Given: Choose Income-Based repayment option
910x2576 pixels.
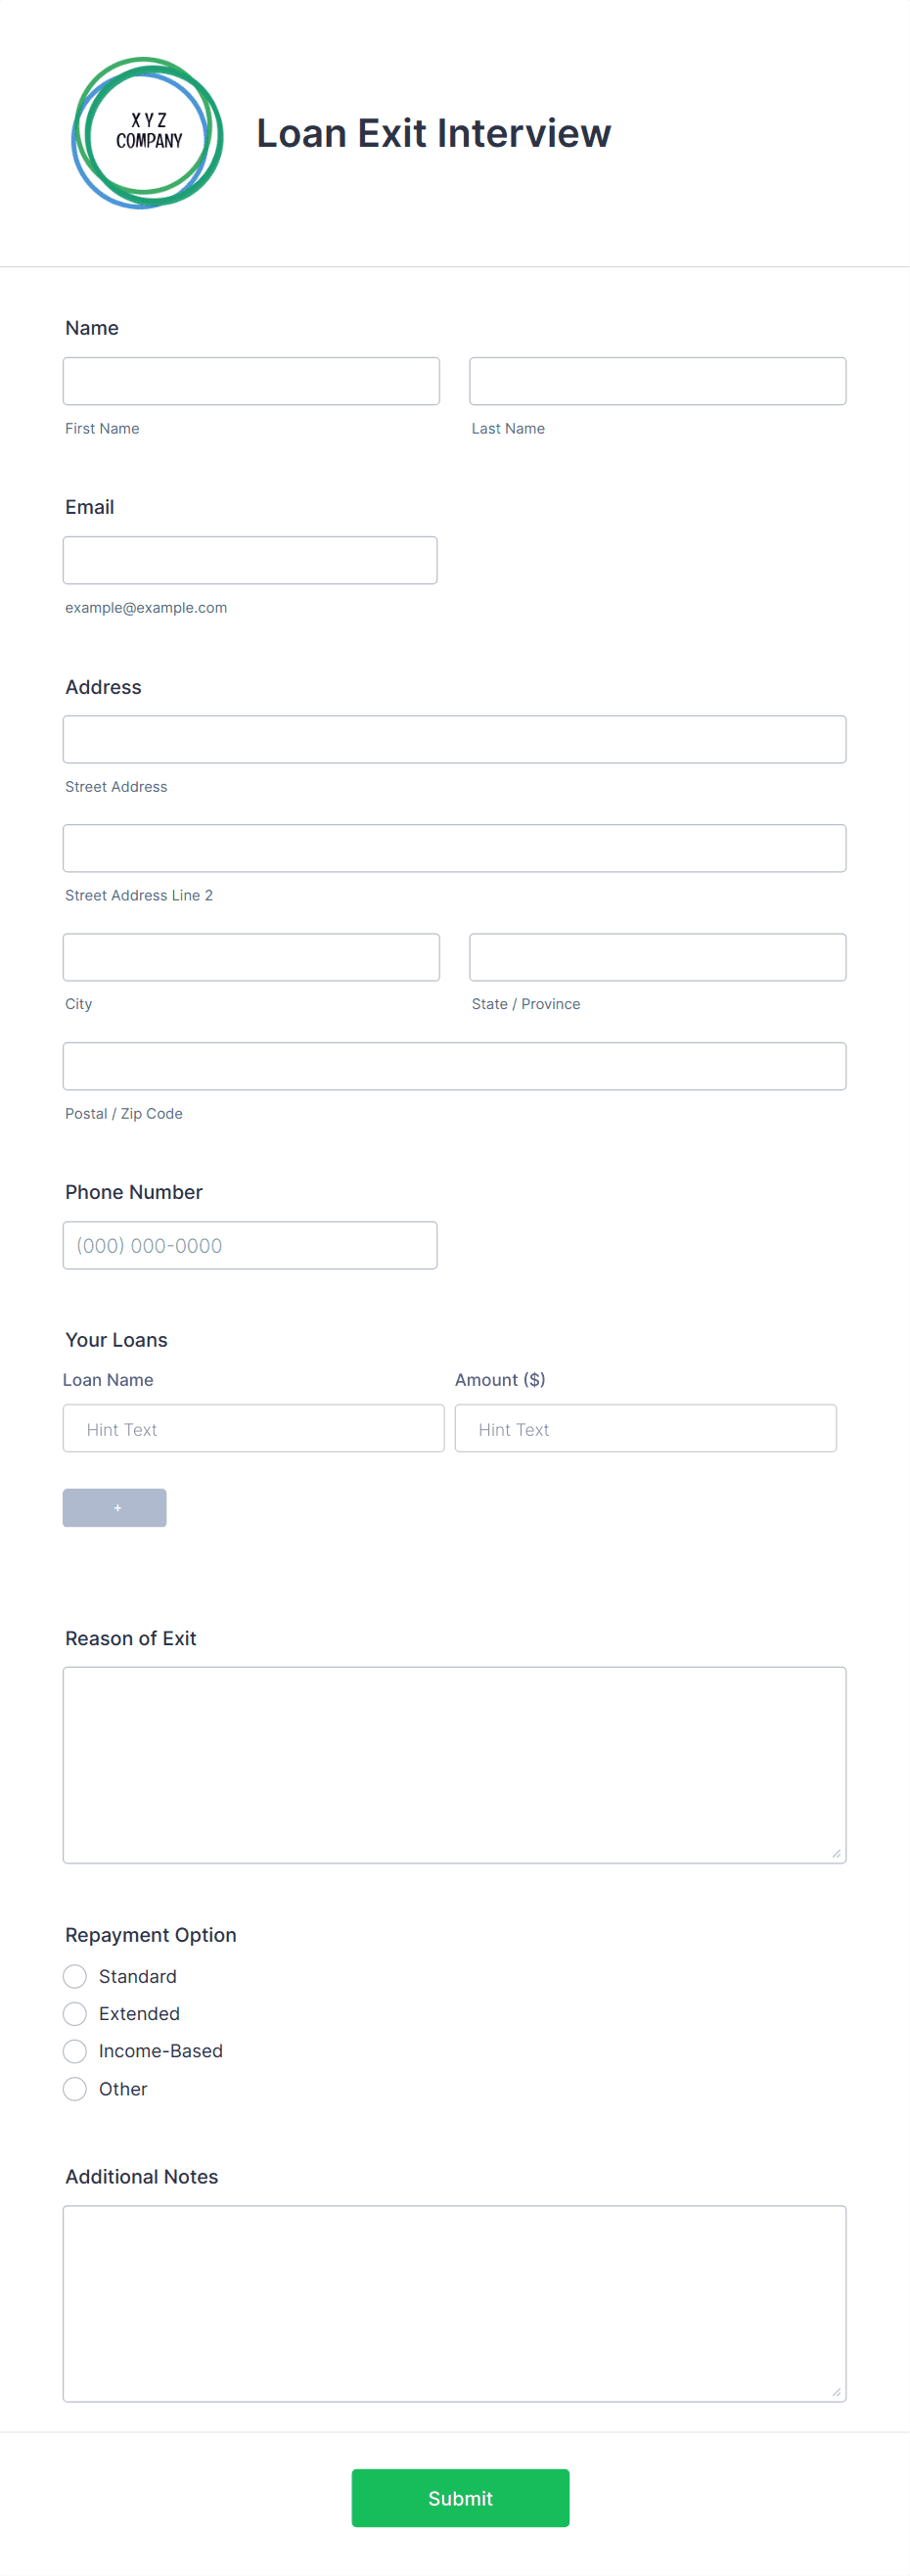Looking at the screenshot, I should point(75,2050).
